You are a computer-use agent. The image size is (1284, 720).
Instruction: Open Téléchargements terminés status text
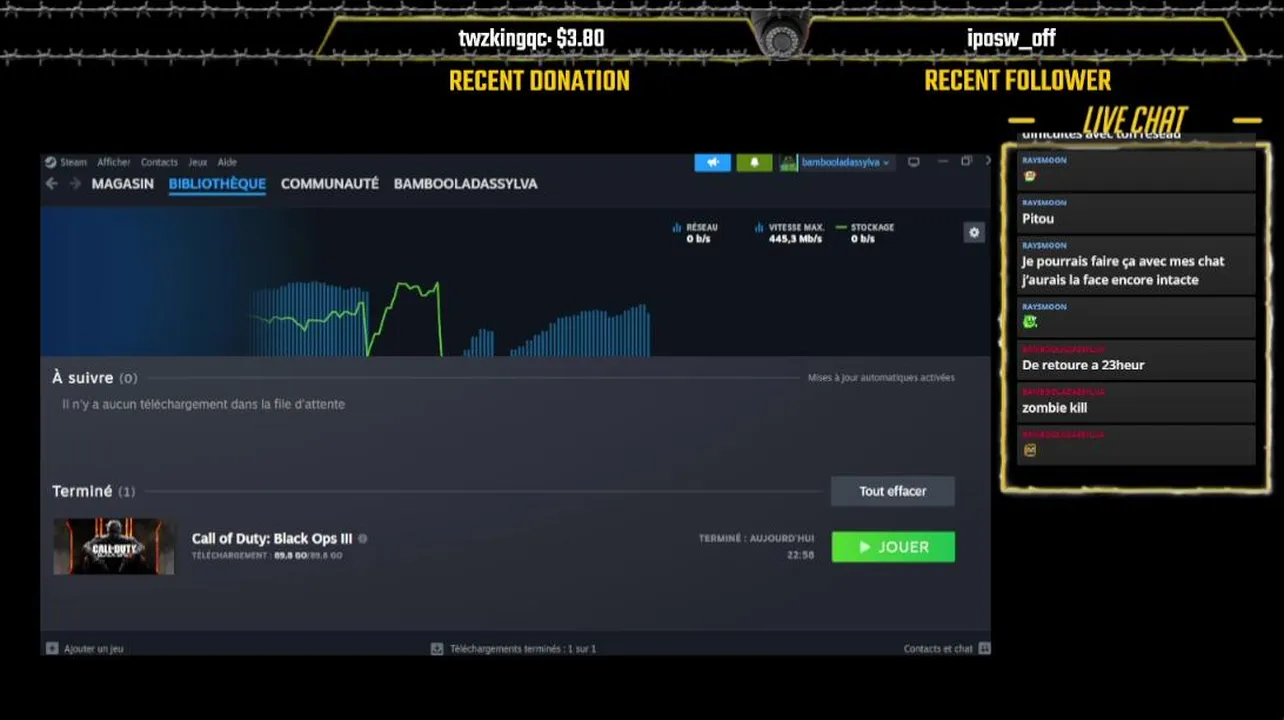(x=523, y=649)
